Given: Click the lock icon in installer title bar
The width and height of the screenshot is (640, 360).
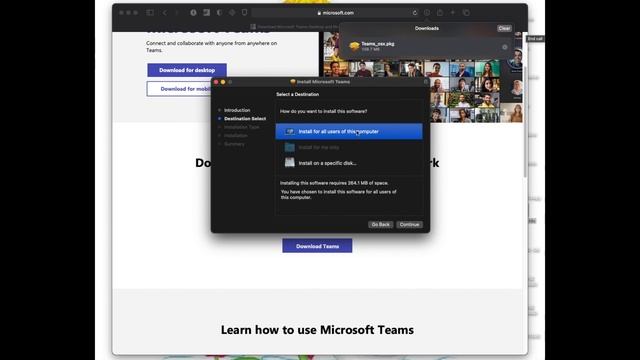Looking at the screenshot, I should [x=426, y=82].
